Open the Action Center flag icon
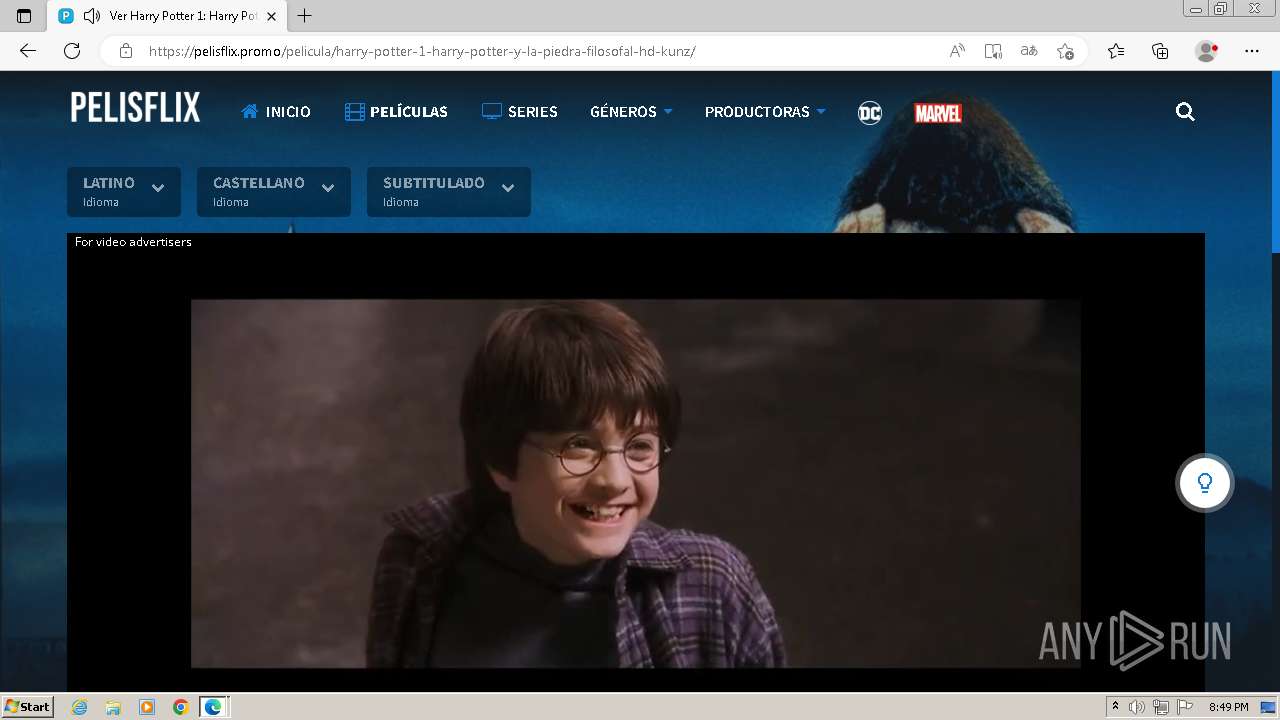The height and width of the screenshot is (720, 1280). (1185, 707)
